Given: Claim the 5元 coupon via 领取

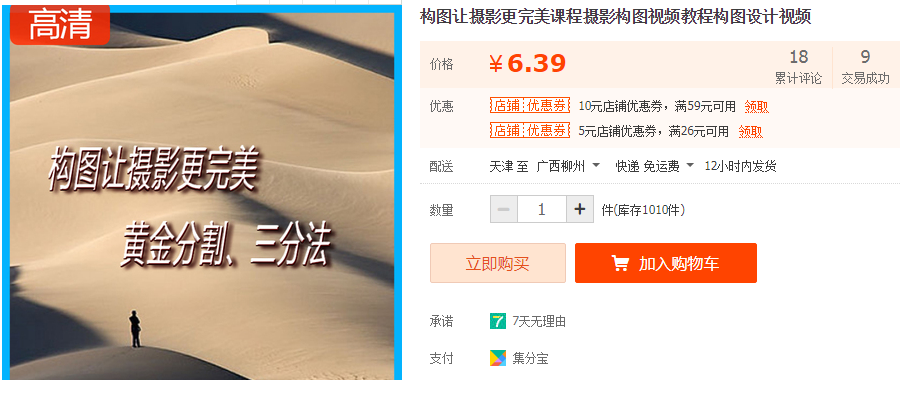Looking at the screenshot, I should (750, 131).
